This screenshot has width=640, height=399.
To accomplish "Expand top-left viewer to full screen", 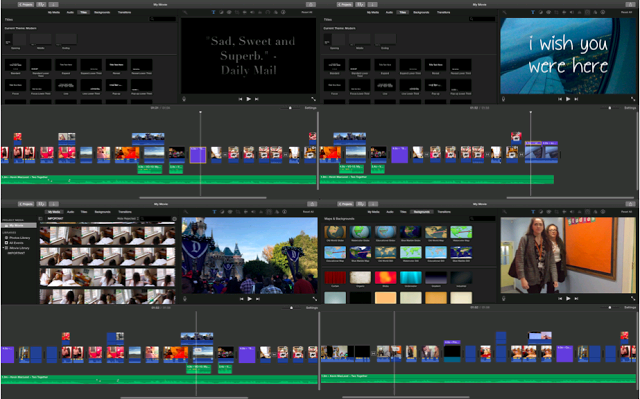I will point(313,99).
